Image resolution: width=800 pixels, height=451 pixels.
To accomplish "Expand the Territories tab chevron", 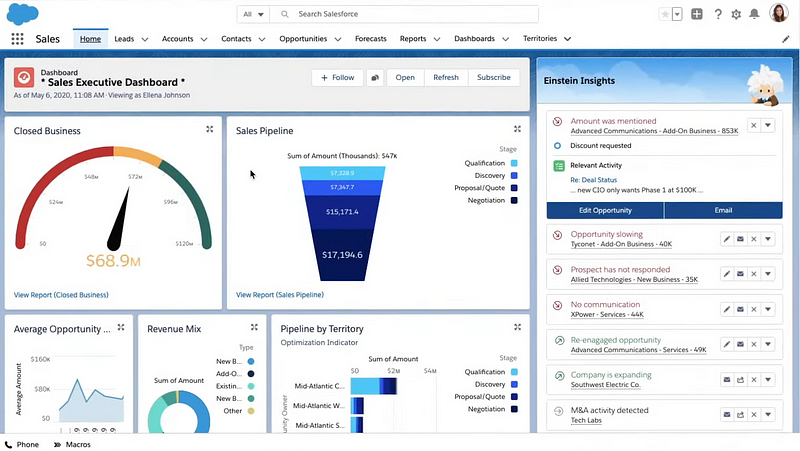I will pyautogui.click(x=567, y=39).
